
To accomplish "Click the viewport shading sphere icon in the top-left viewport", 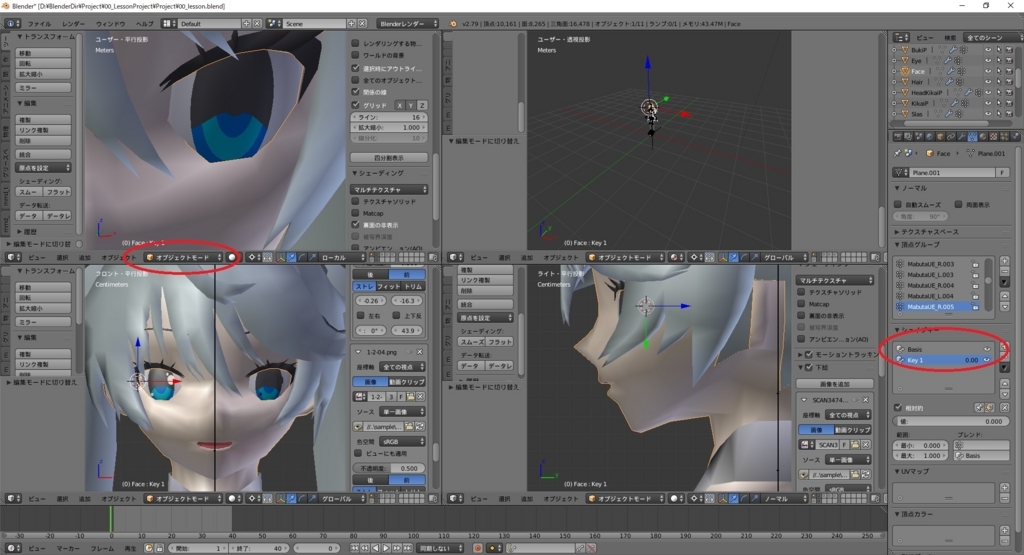I will [232, 257].
